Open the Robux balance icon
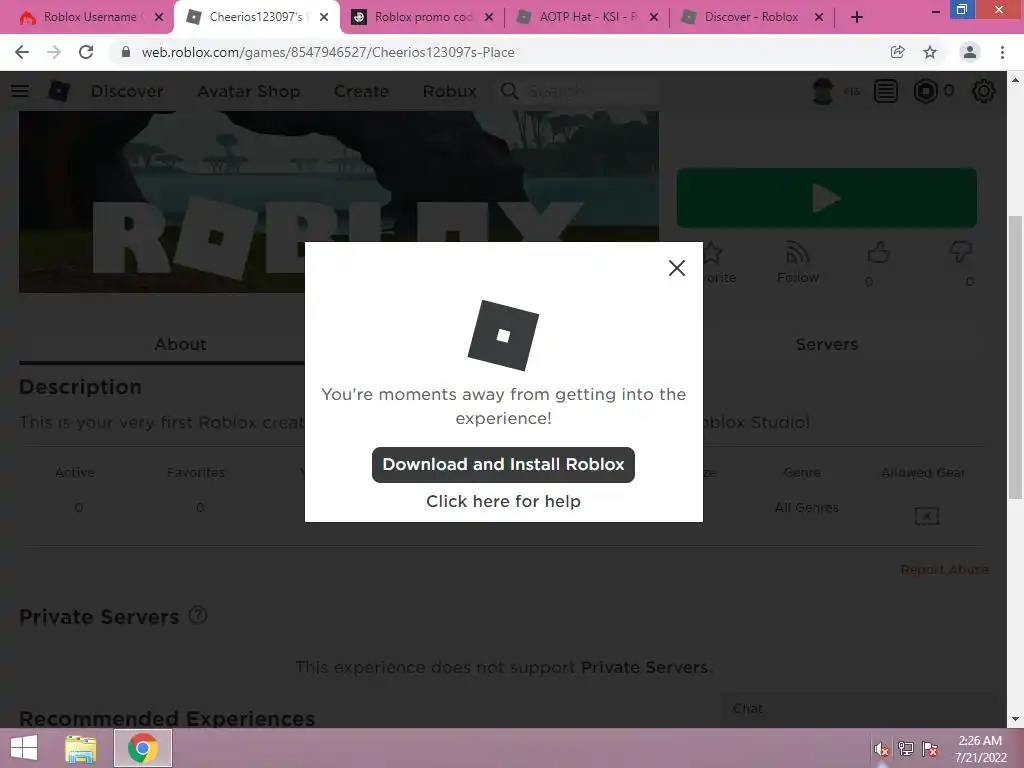Image resolution: width=1024 pixels, height=768 pixels. tap(925, 91)
